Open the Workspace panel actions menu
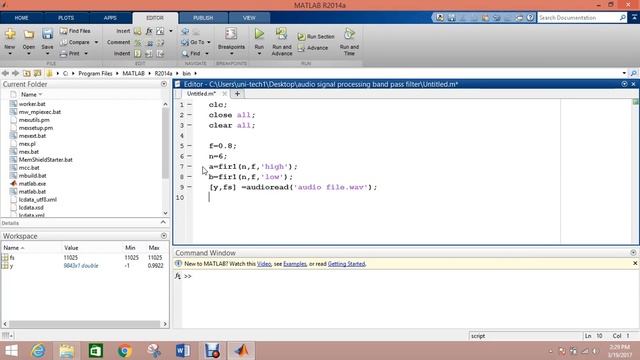Viewport: 640px width, 360px height. (164, 236)
